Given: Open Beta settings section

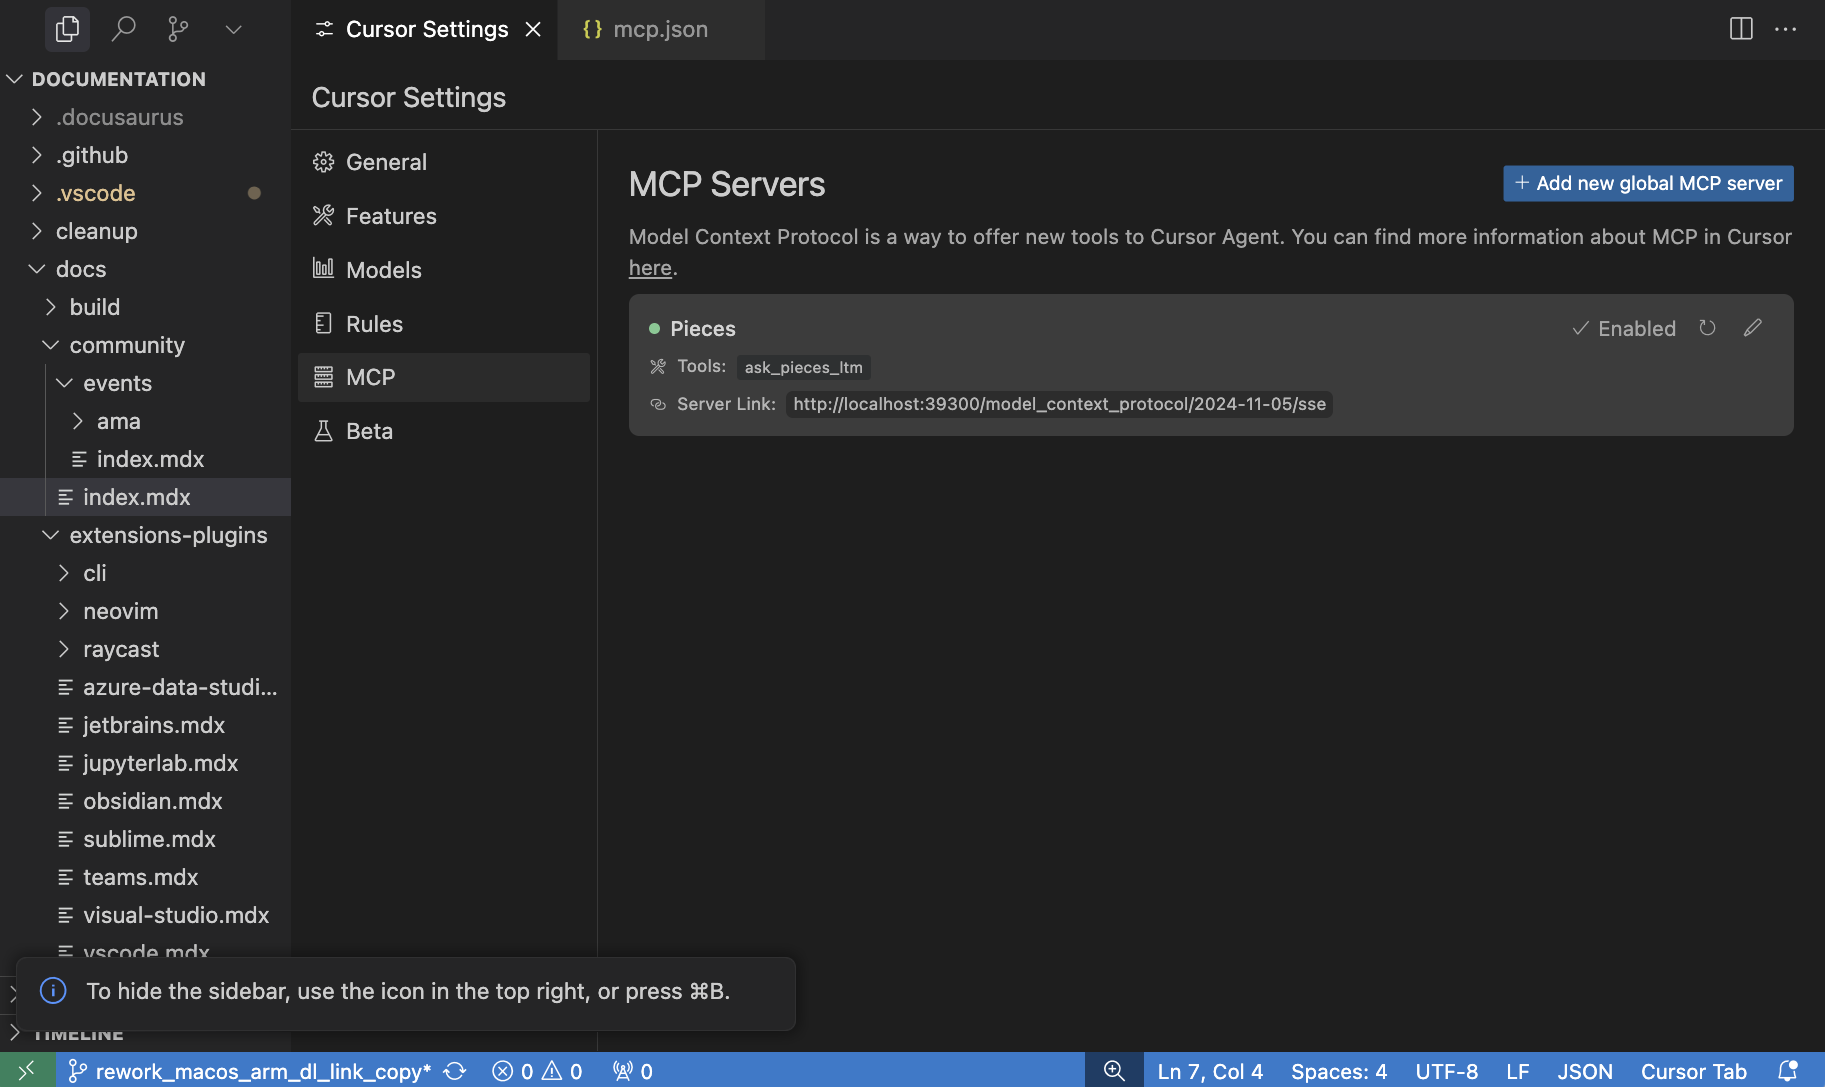Looking at the screenshot, I should pos(444,431).
